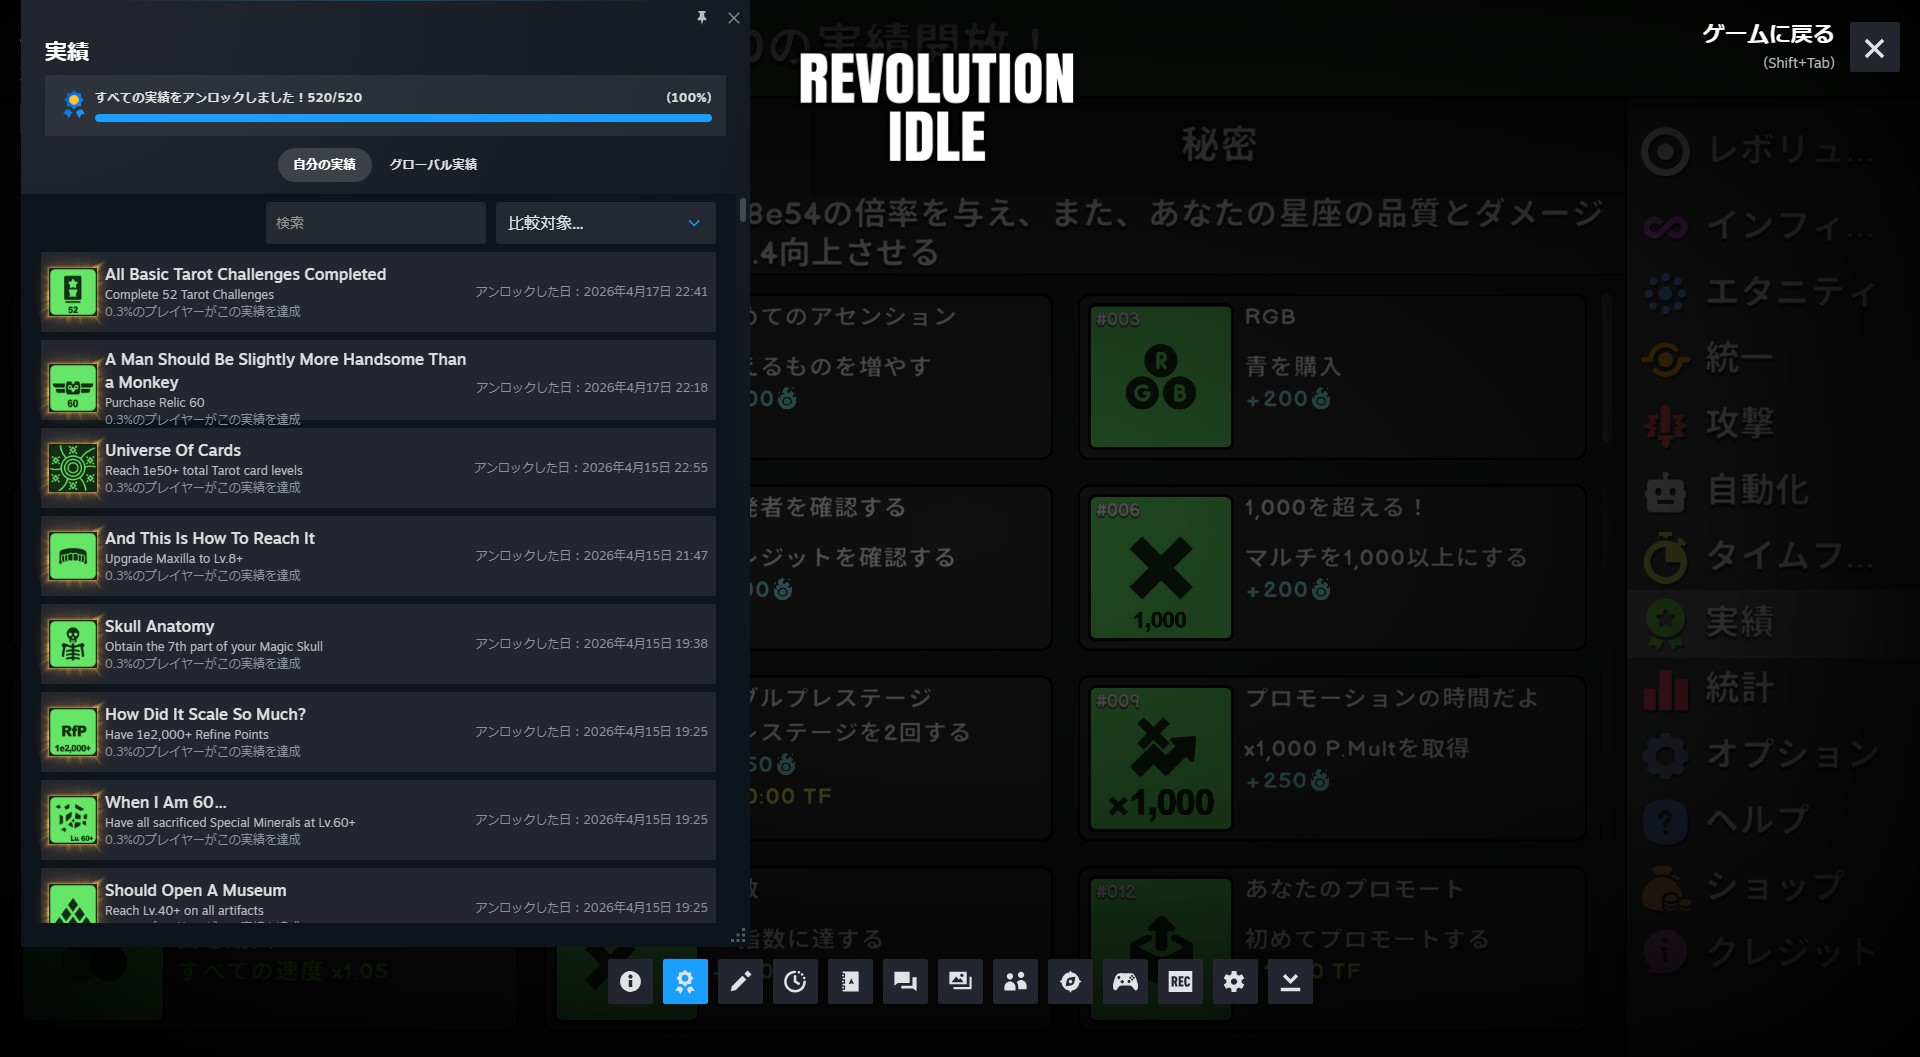Open レボリュ… in the game sidebar
1920x1057 pixels.
1772,151
